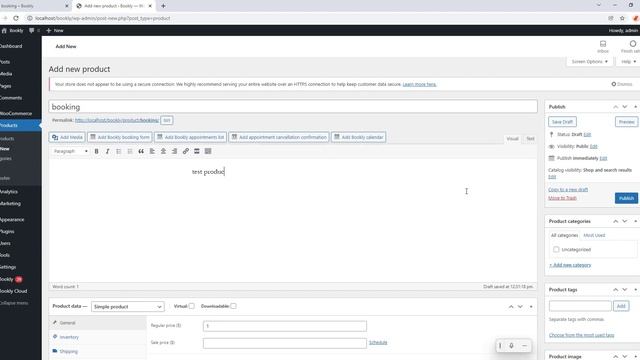Viewport: 640px width, 360px height.
Task: Open the Shipping product data tab
Action: (x=98, y=351)
